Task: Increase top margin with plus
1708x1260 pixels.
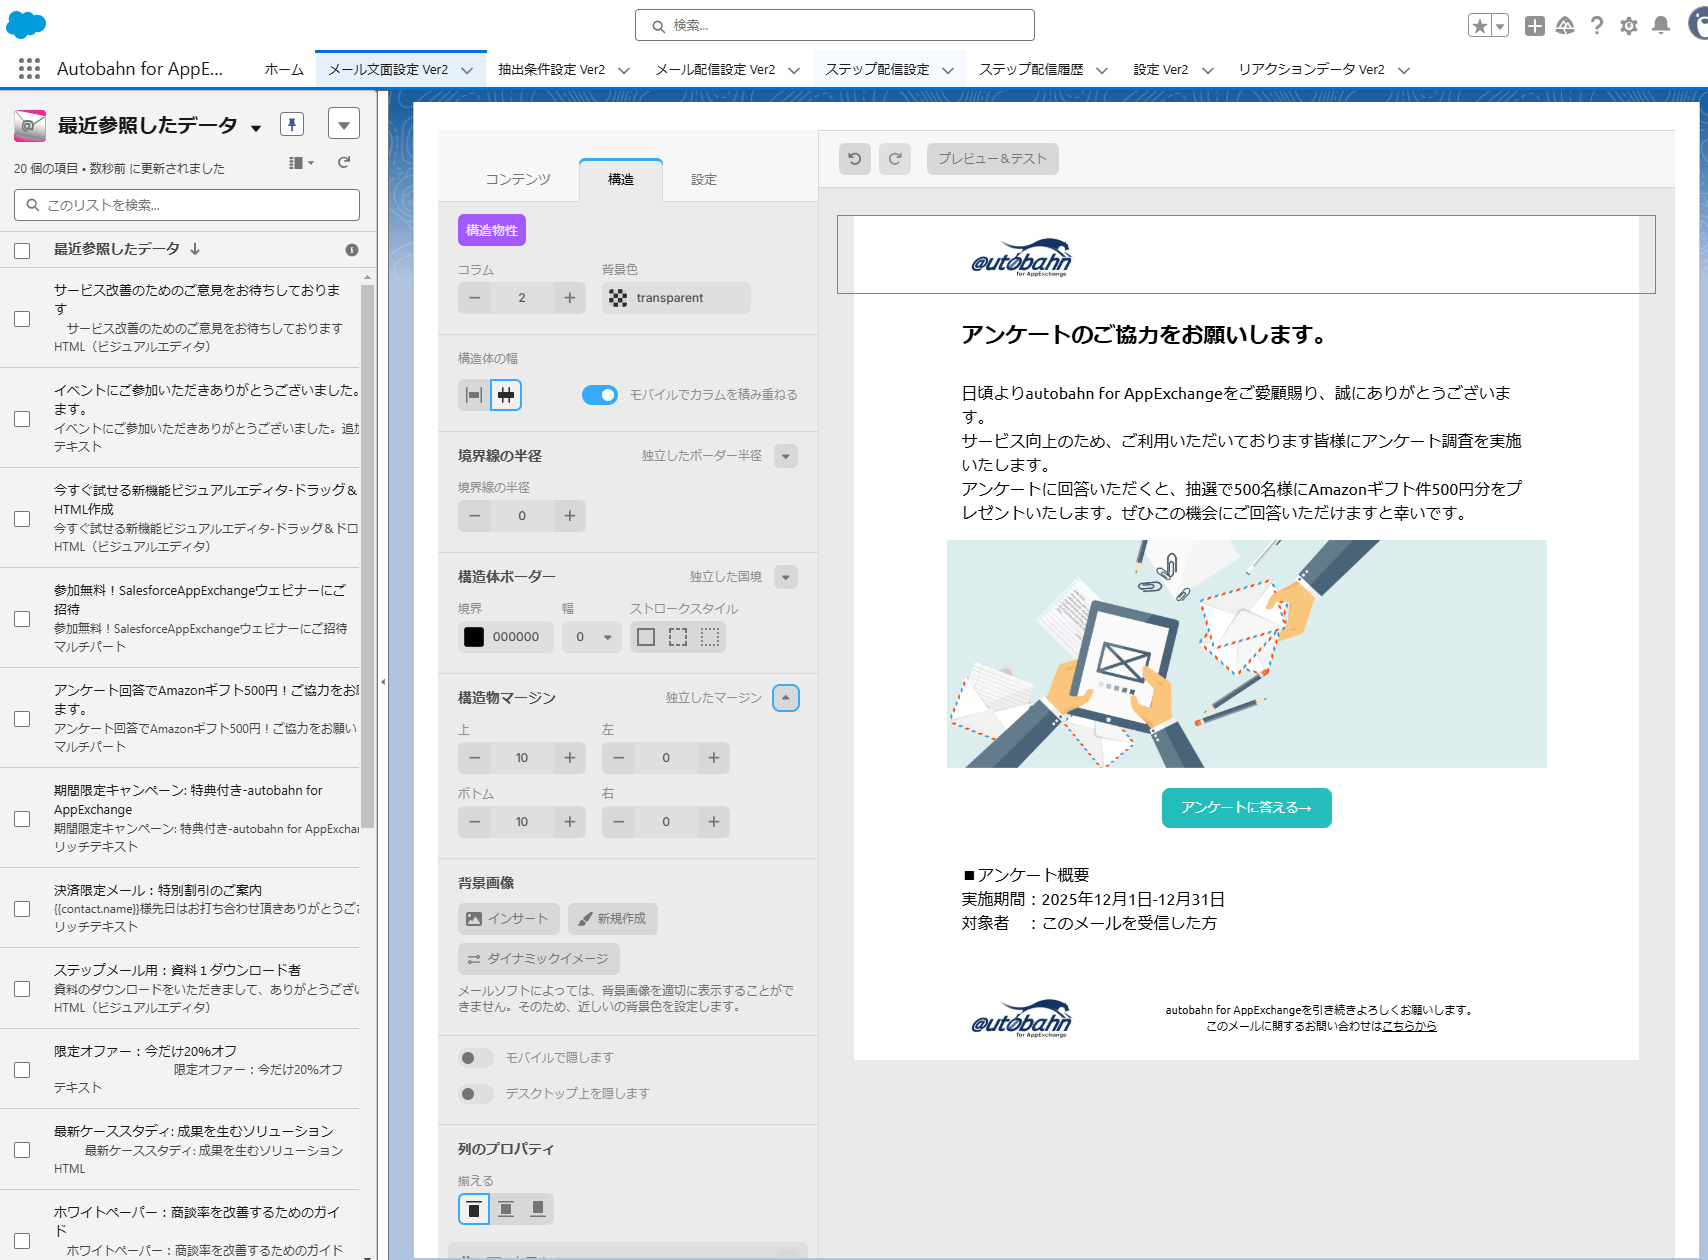Action: tap(570, 758)
